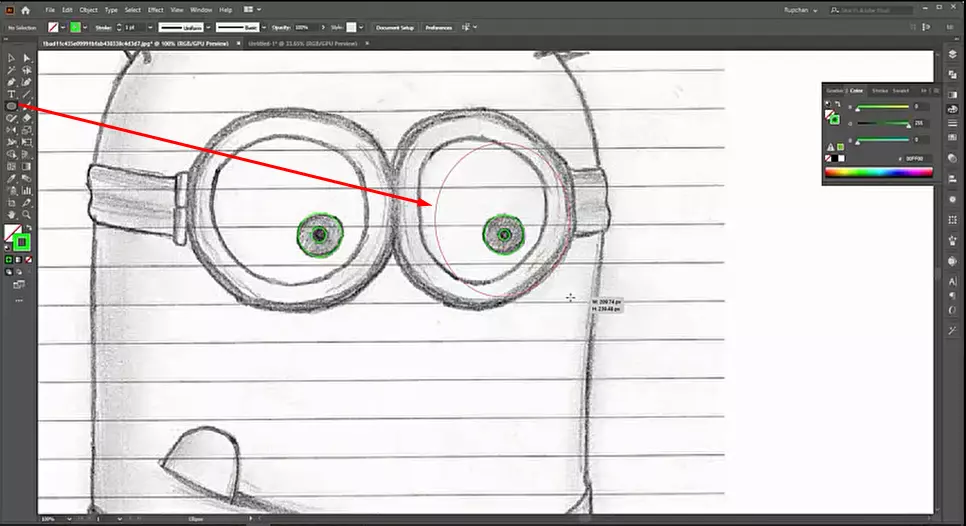Open stroke color dropdown in control bar

point(84,27)
